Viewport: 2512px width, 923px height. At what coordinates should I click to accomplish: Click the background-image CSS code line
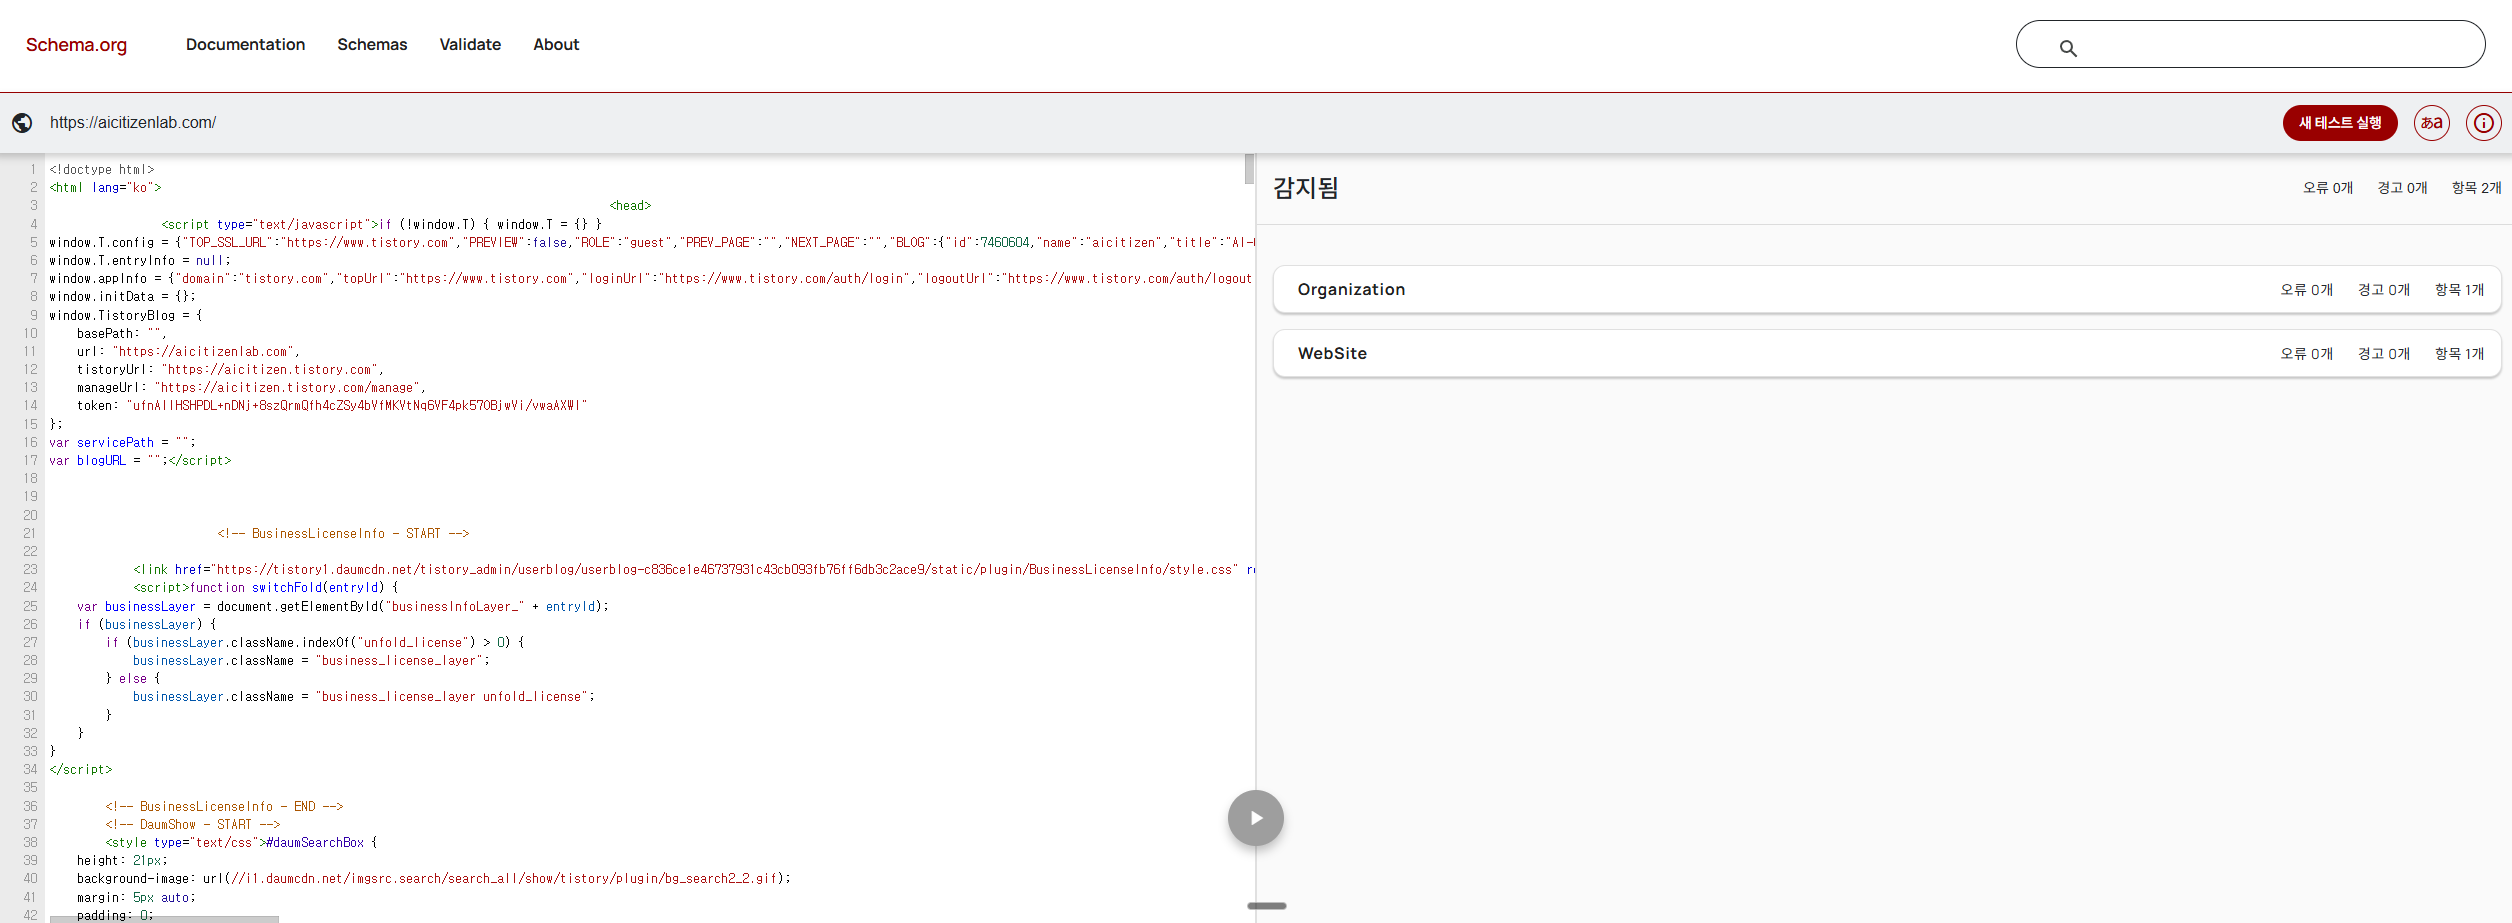click(x=434, y=879)
